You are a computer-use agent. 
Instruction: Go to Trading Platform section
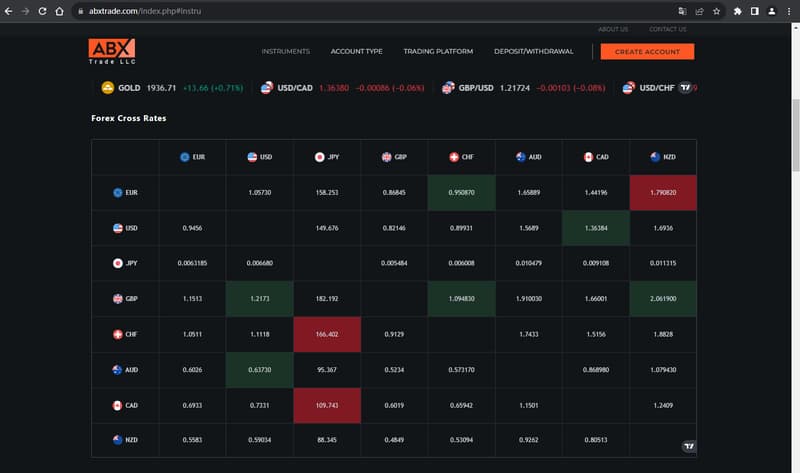point(438,52)
